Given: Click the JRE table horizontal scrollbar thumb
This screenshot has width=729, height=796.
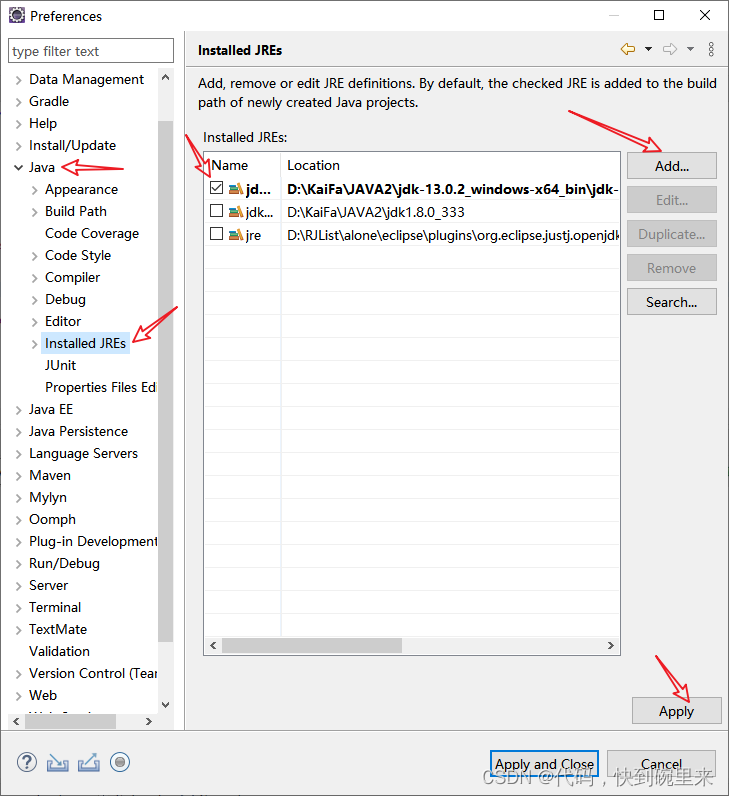Looking at the screenshot, I should point(312,646).
